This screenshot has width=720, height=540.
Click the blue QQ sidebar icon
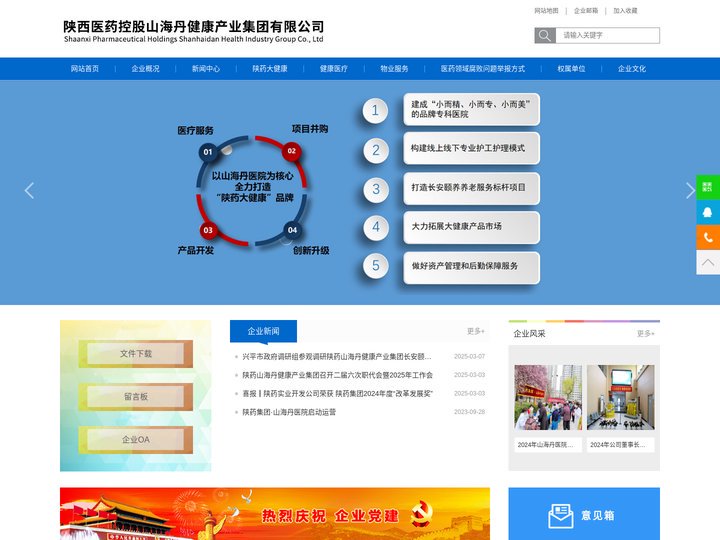pyautogui.click(x=708, y=212)
